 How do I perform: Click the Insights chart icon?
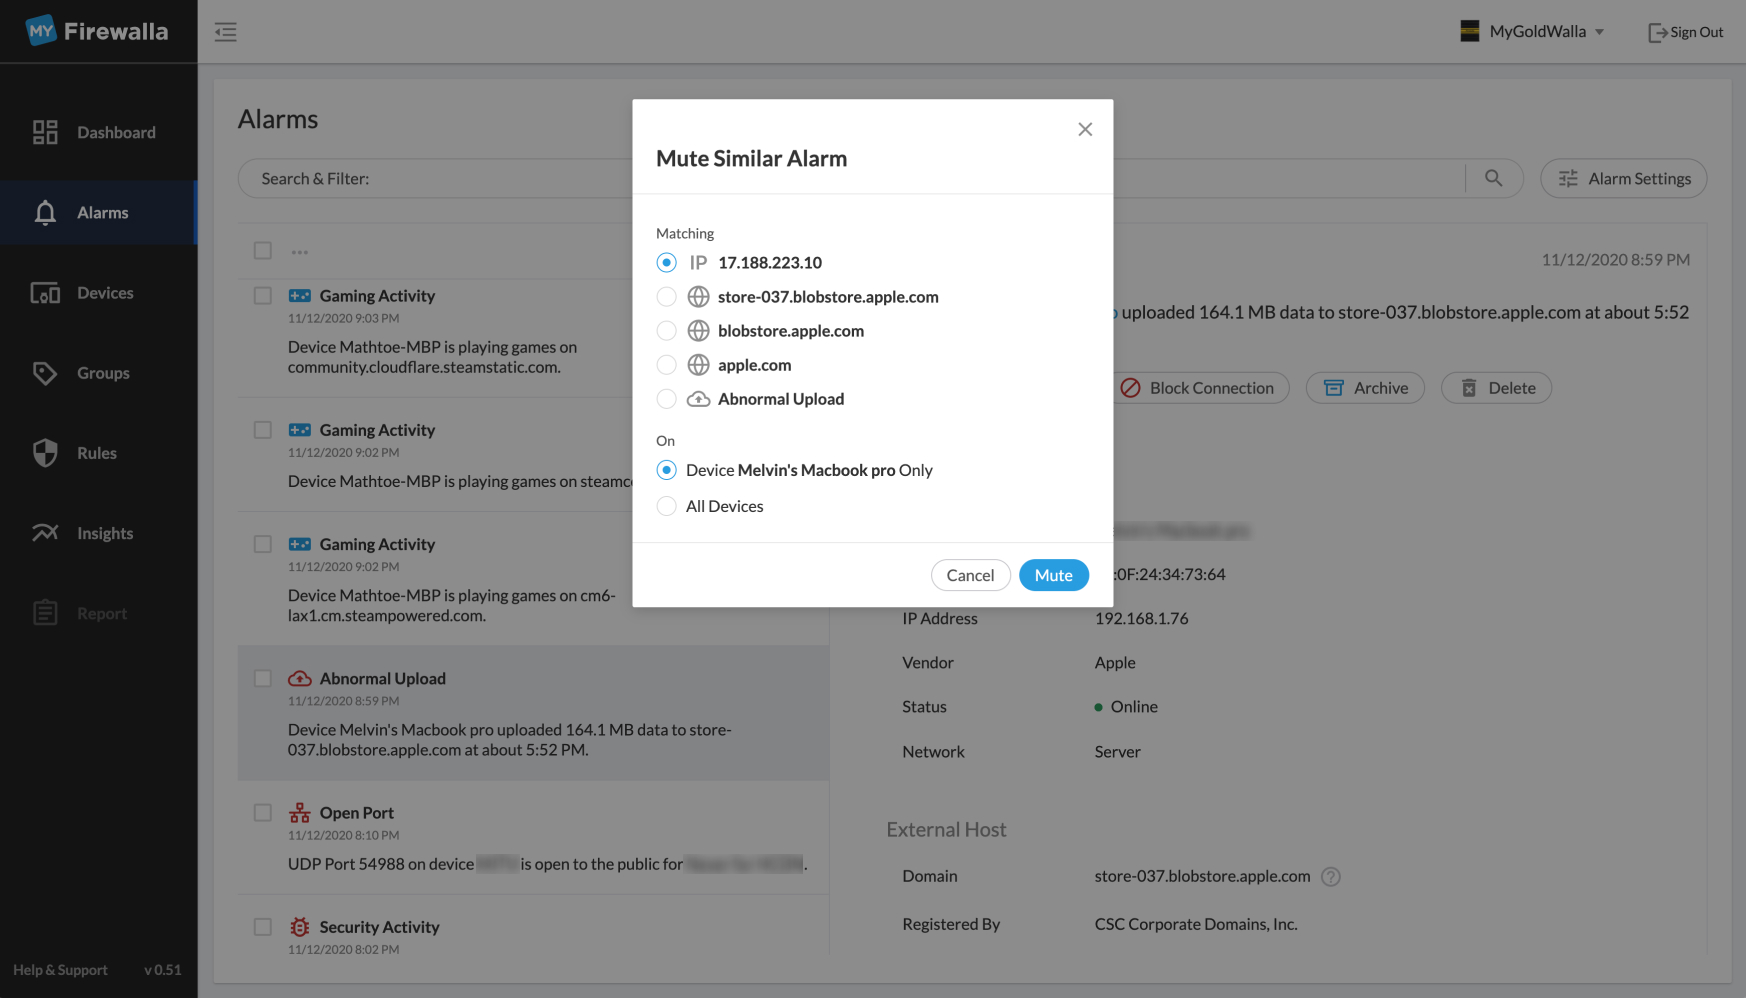click(45, 532)
